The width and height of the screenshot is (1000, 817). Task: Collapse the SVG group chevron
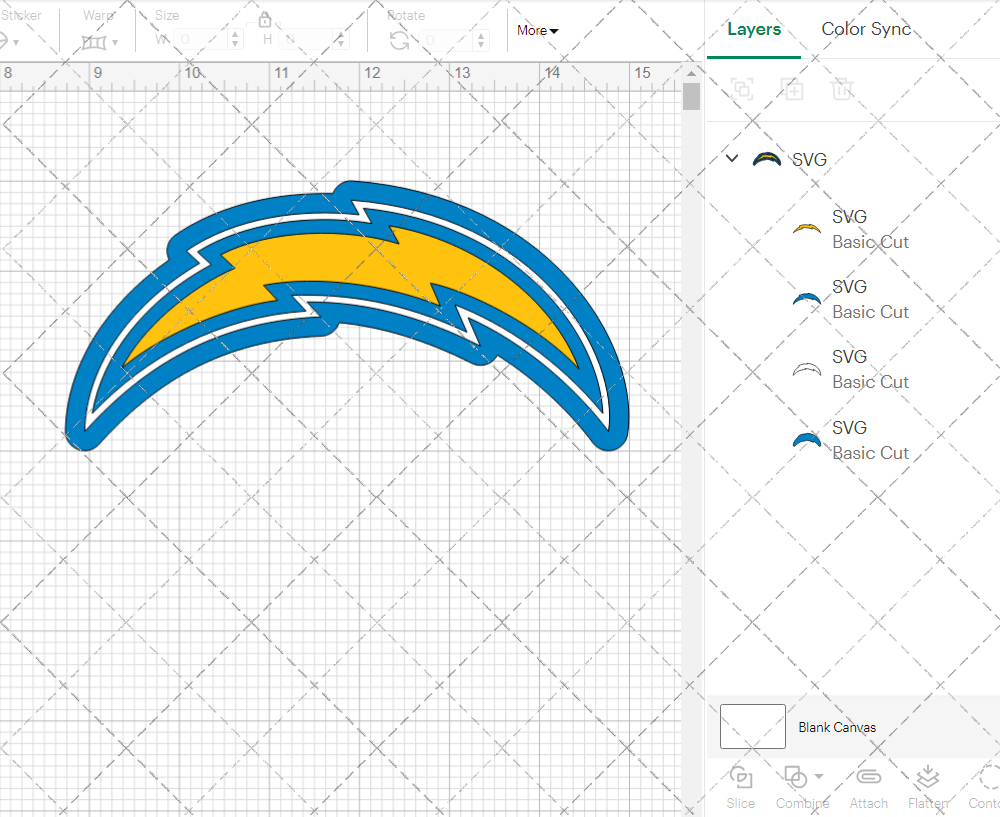pyautogui.click(x=732, y=158)
